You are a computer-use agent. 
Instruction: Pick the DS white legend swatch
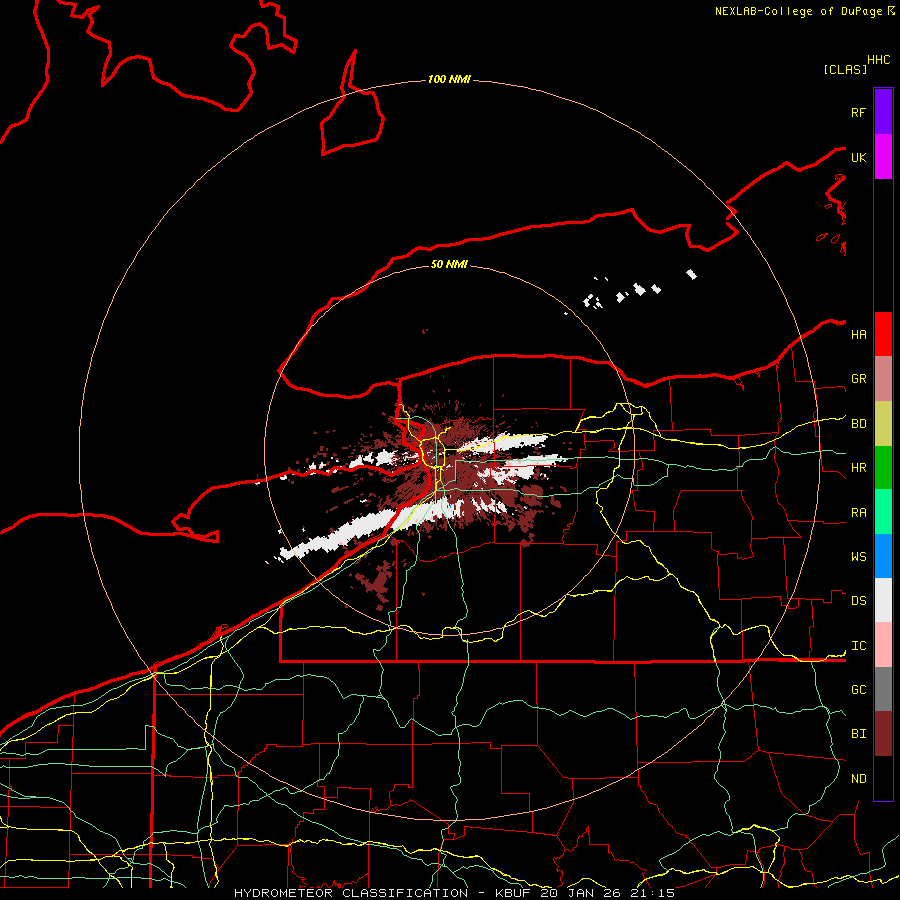click(883, 600)
